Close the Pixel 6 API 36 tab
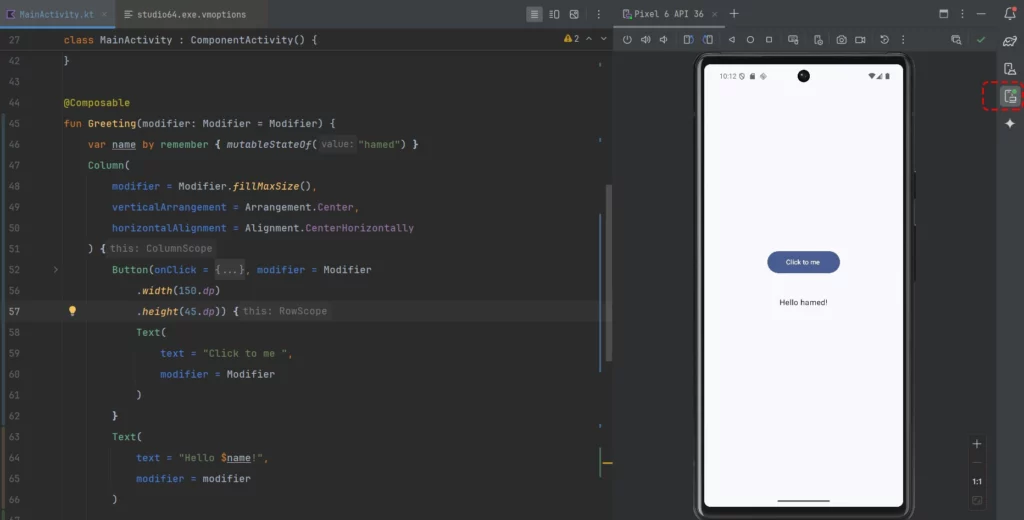Image resolution: width=1024 pixels, height=520 pixels. tap(714, 14)
